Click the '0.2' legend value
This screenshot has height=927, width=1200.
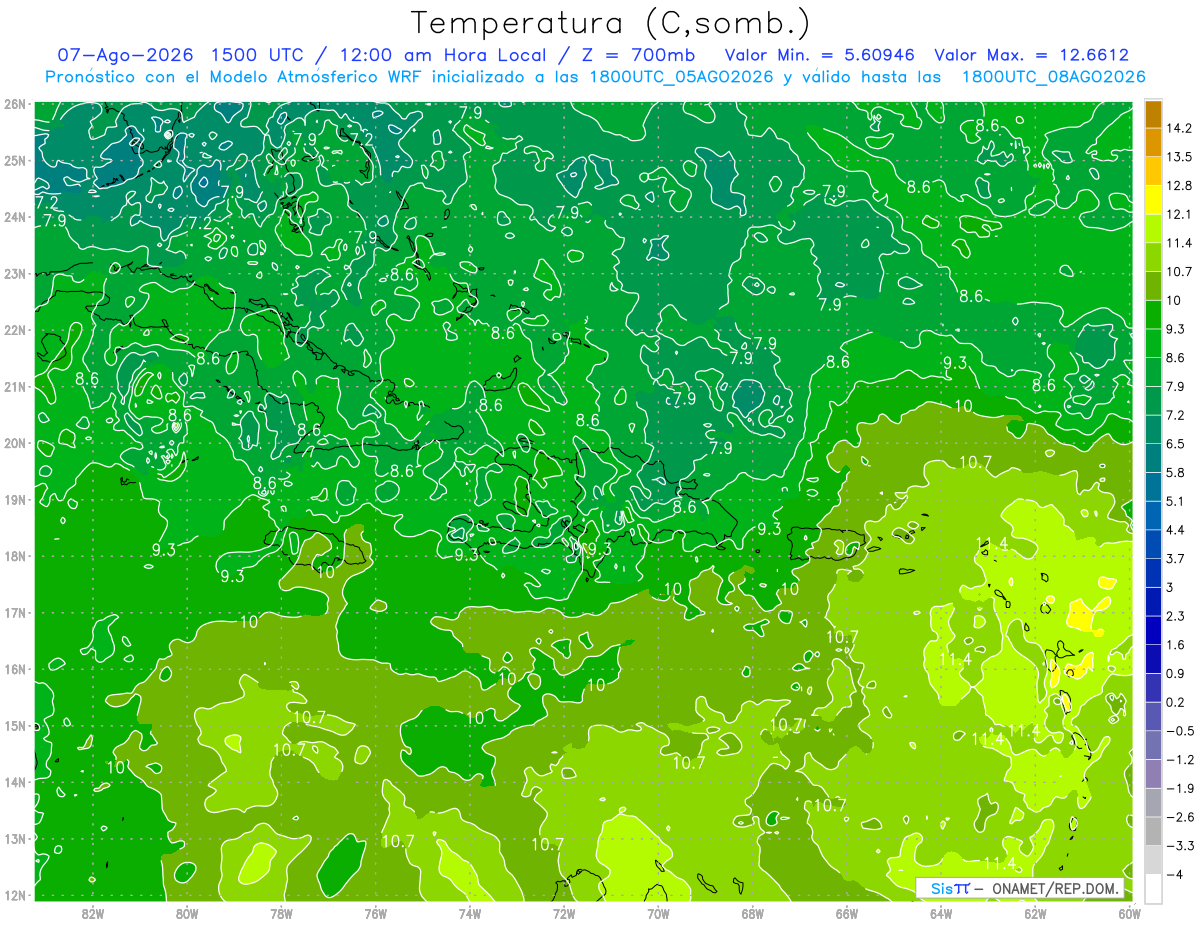(x=1176, y=702)
